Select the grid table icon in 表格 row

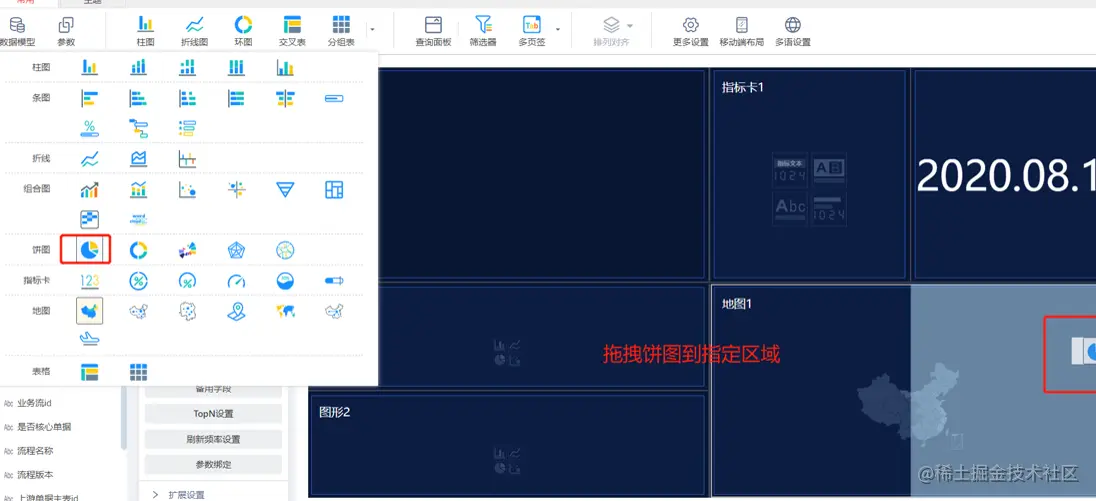[x=138, y=371]
